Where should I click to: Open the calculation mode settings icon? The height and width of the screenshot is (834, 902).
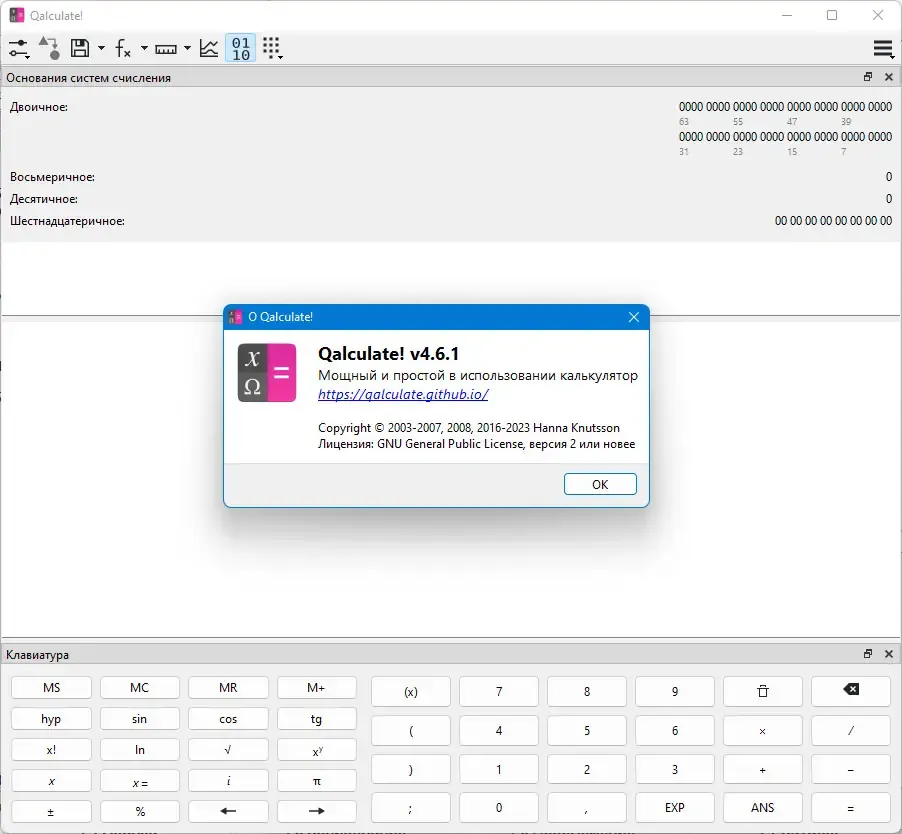(18, 48)
